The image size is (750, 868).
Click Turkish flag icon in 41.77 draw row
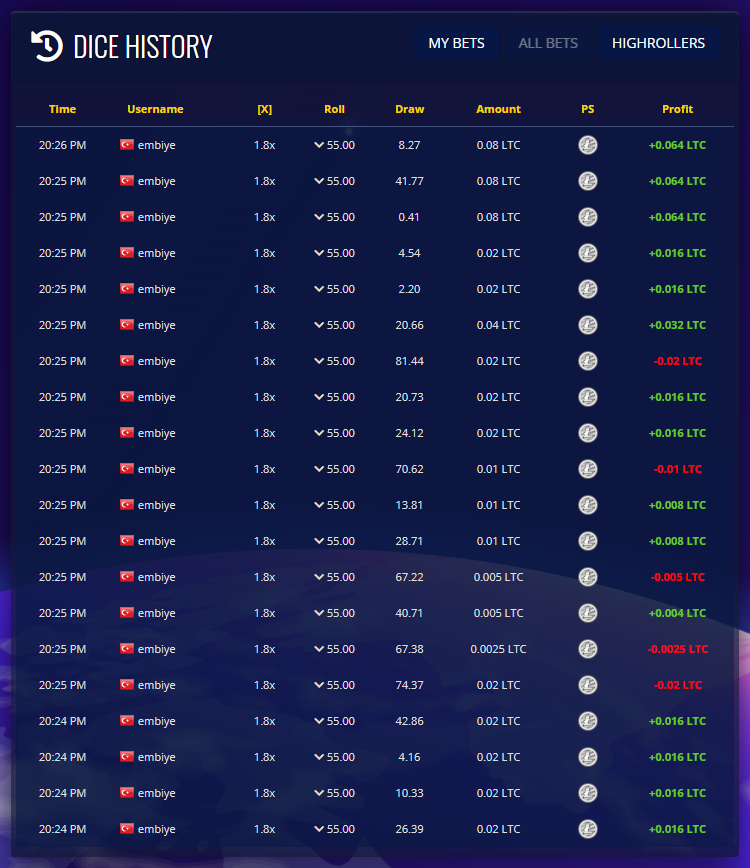[127, 180]
